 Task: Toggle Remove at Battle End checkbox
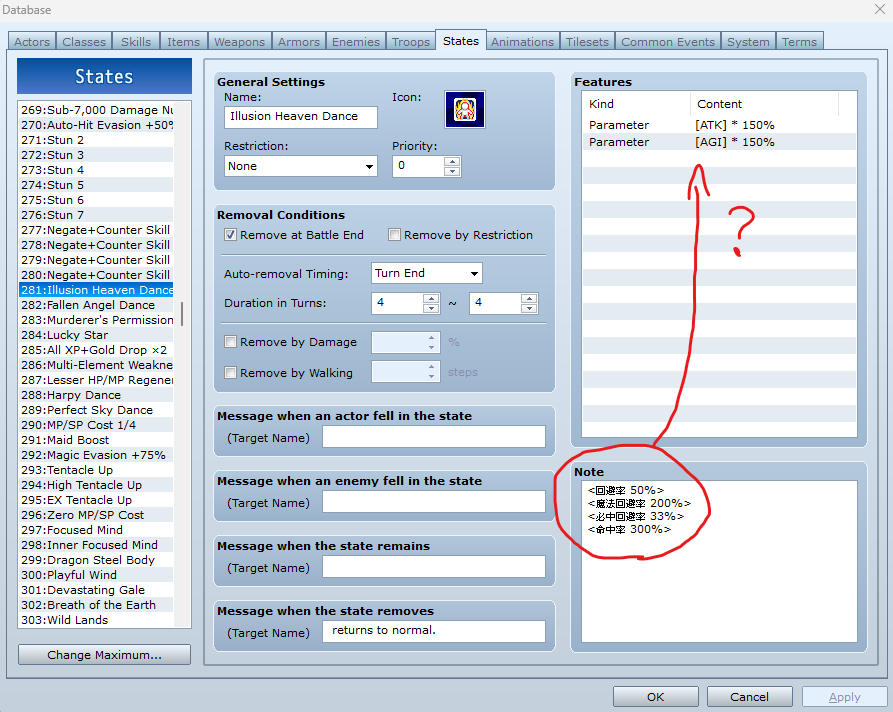[230, 235]
